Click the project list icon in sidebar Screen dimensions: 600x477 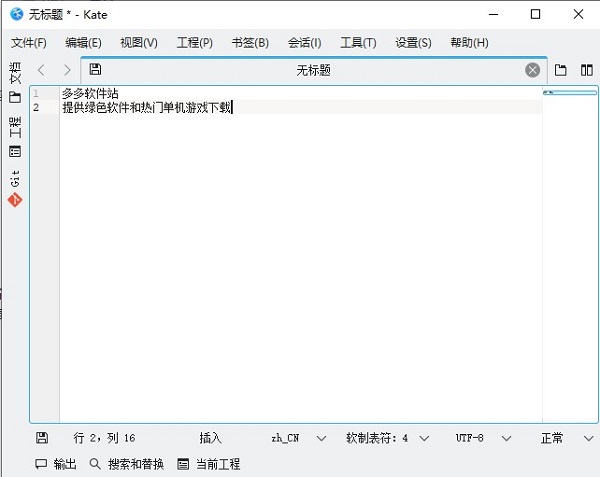[15, 151]
